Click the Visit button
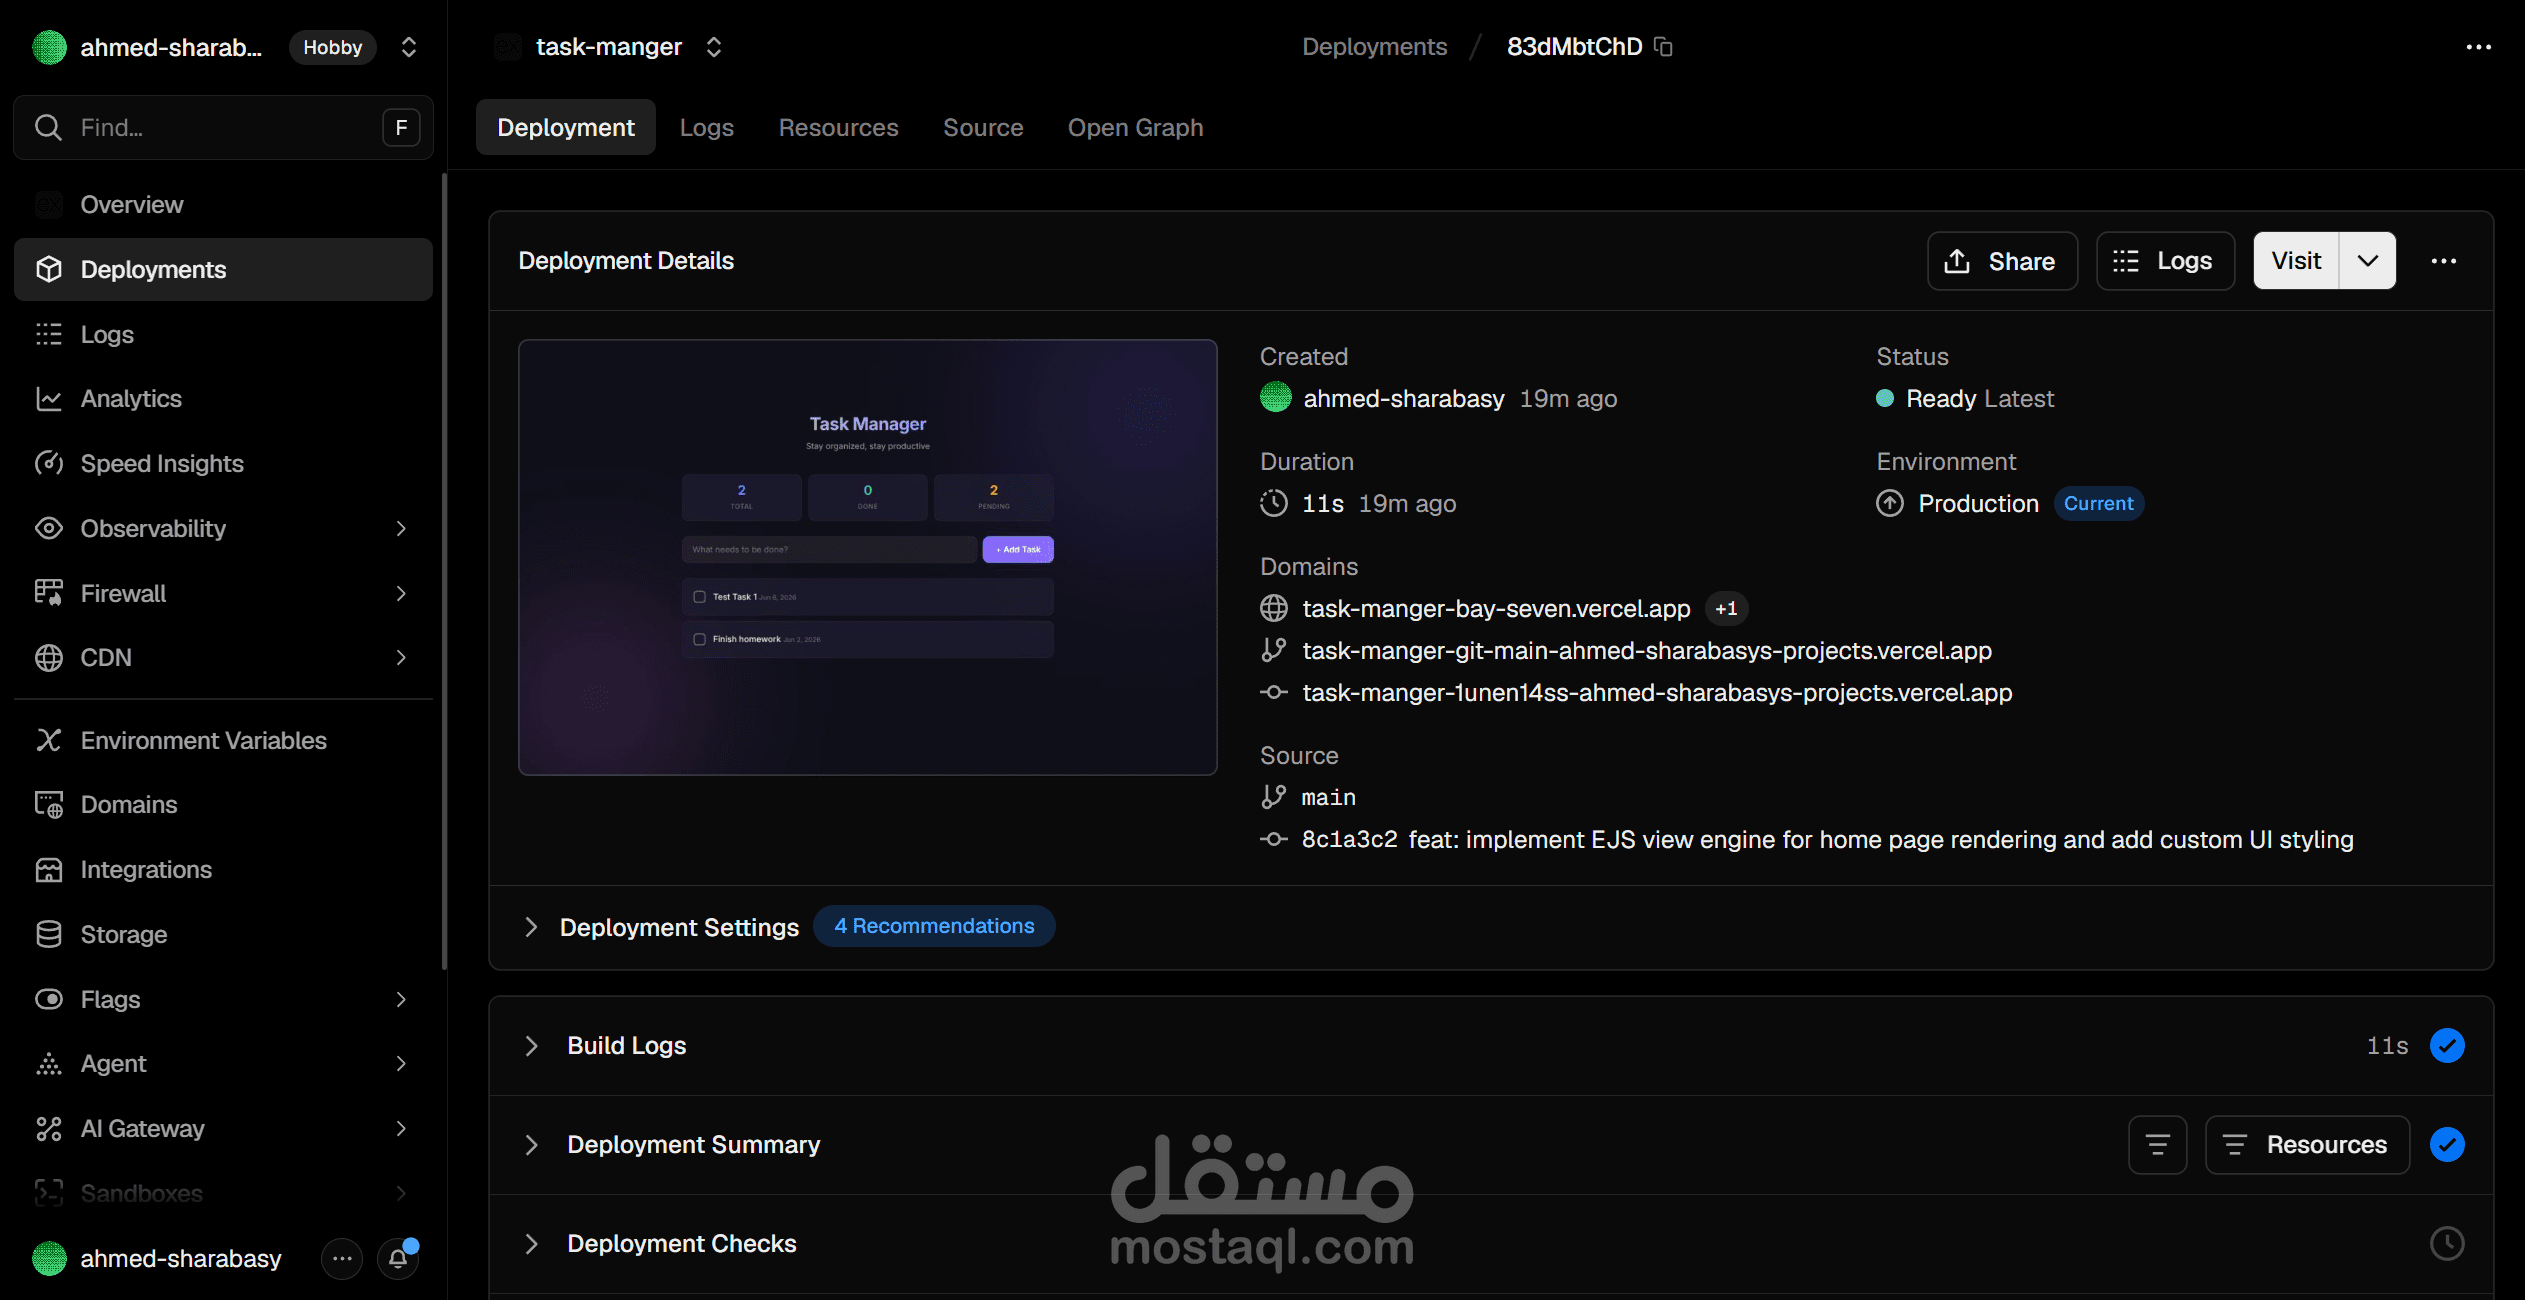This screenshot has height=1300, width=2525. (2296, 261)
